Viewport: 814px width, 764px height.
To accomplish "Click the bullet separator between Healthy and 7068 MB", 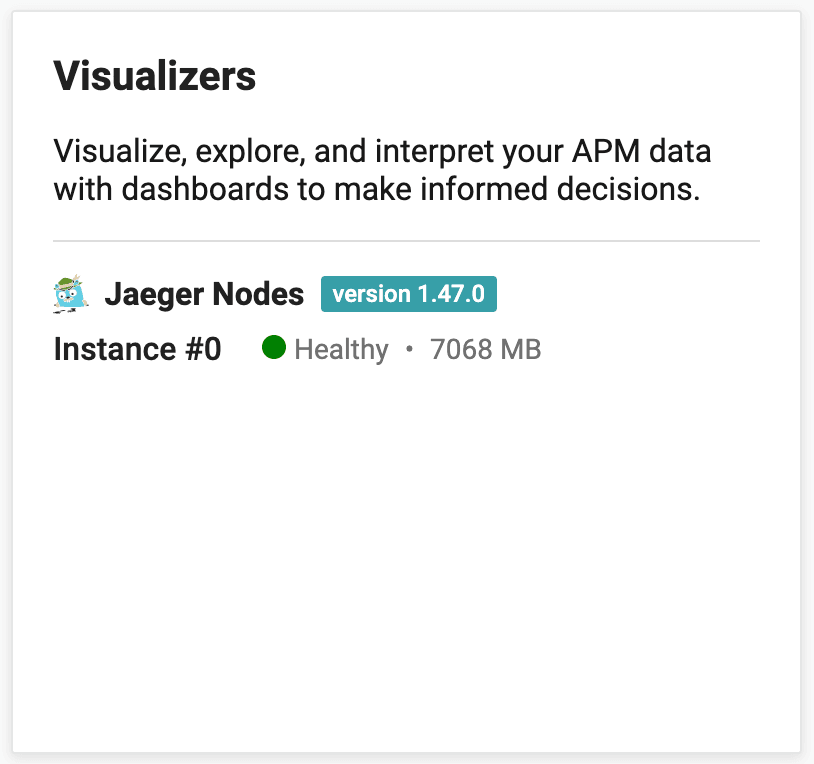I will pos(409,350).
